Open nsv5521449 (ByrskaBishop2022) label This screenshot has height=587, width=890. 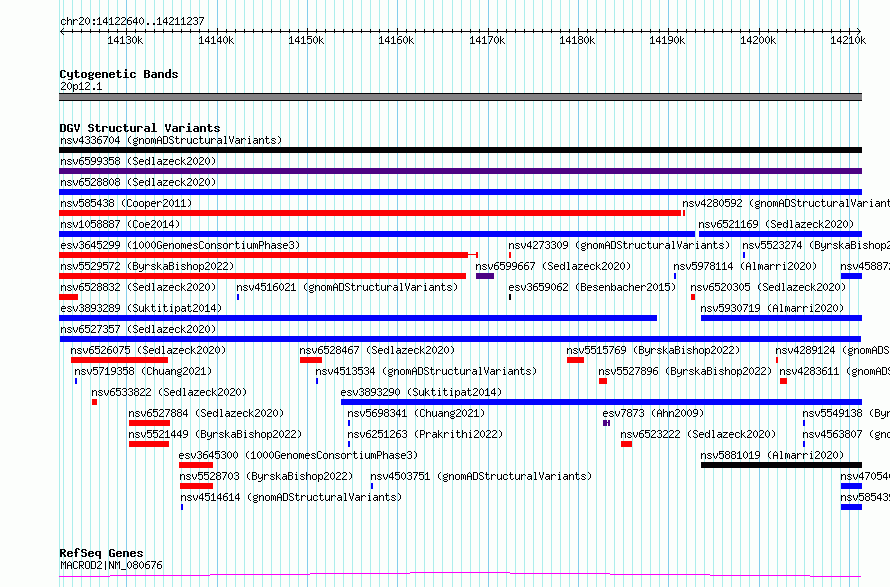(215, 434)
